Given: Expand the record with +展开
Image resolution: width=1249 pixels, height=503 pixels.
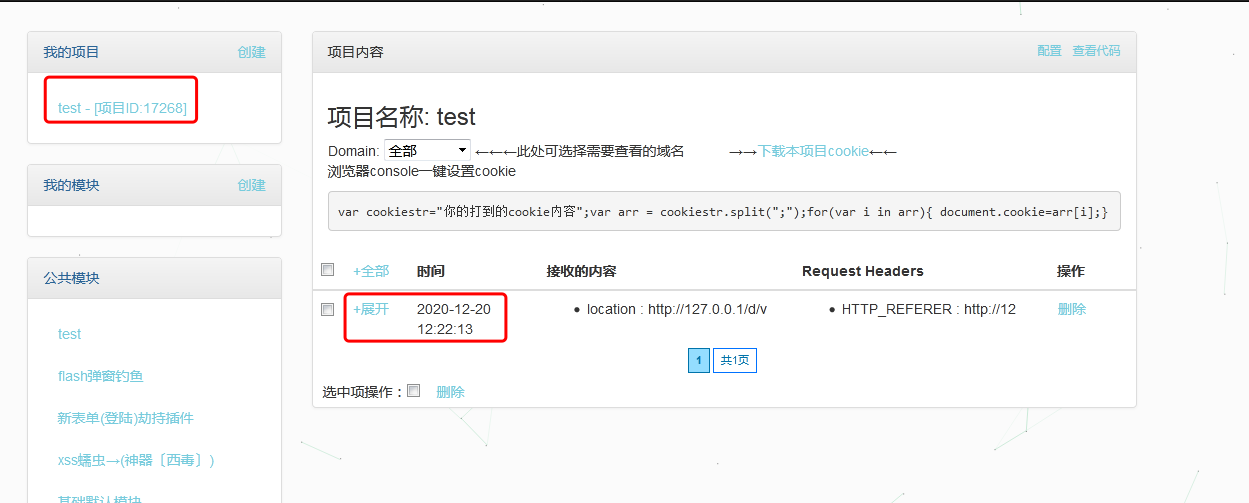Looking at the screenshot, I should (371, 309).
